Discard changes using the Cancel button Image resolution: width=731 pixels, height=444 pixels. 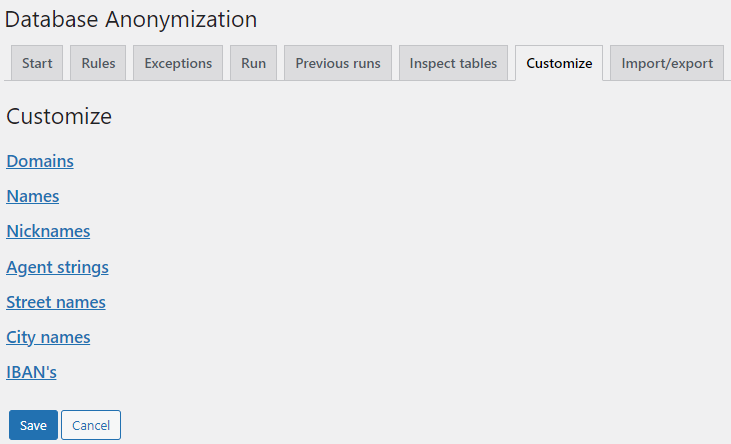click(91, 425)
